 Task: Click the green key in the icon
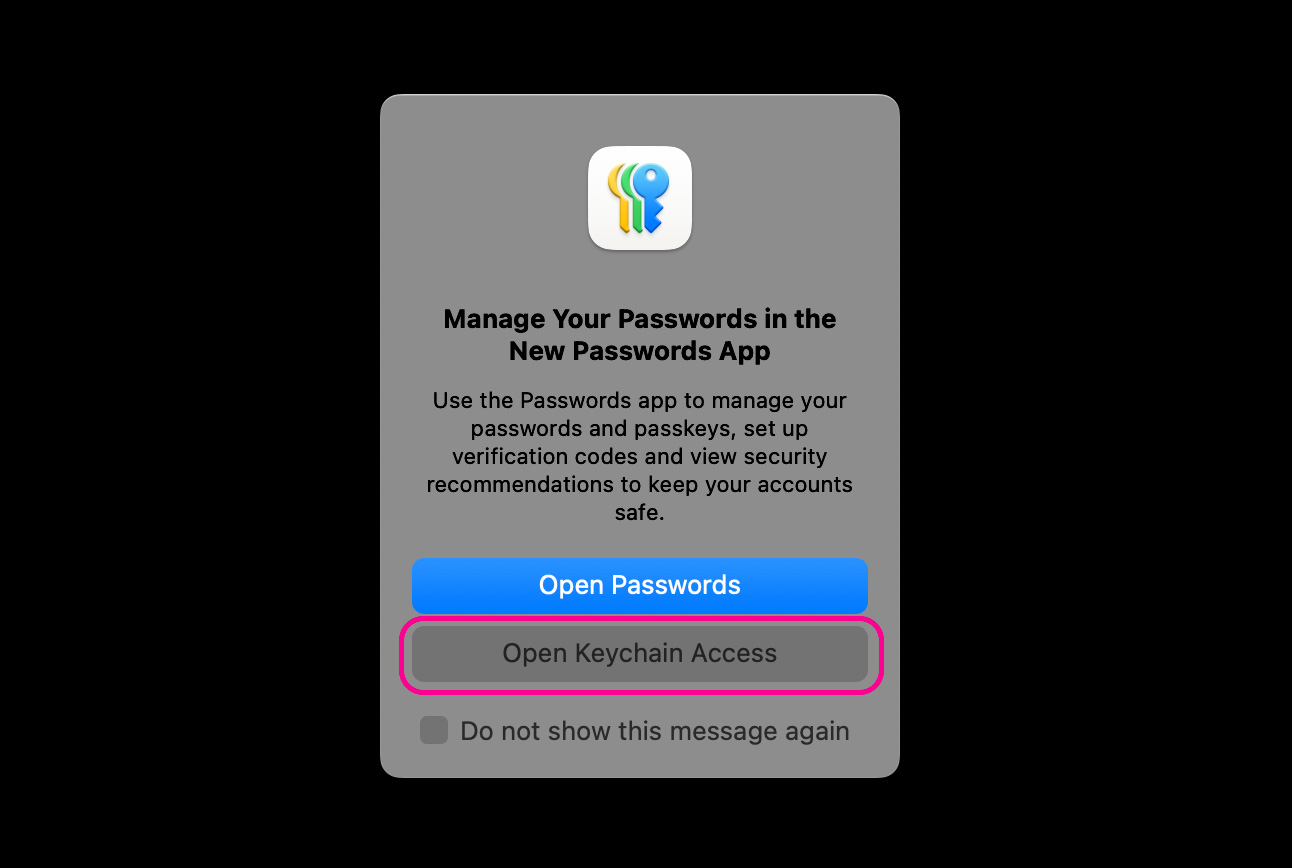click(631, 199)
